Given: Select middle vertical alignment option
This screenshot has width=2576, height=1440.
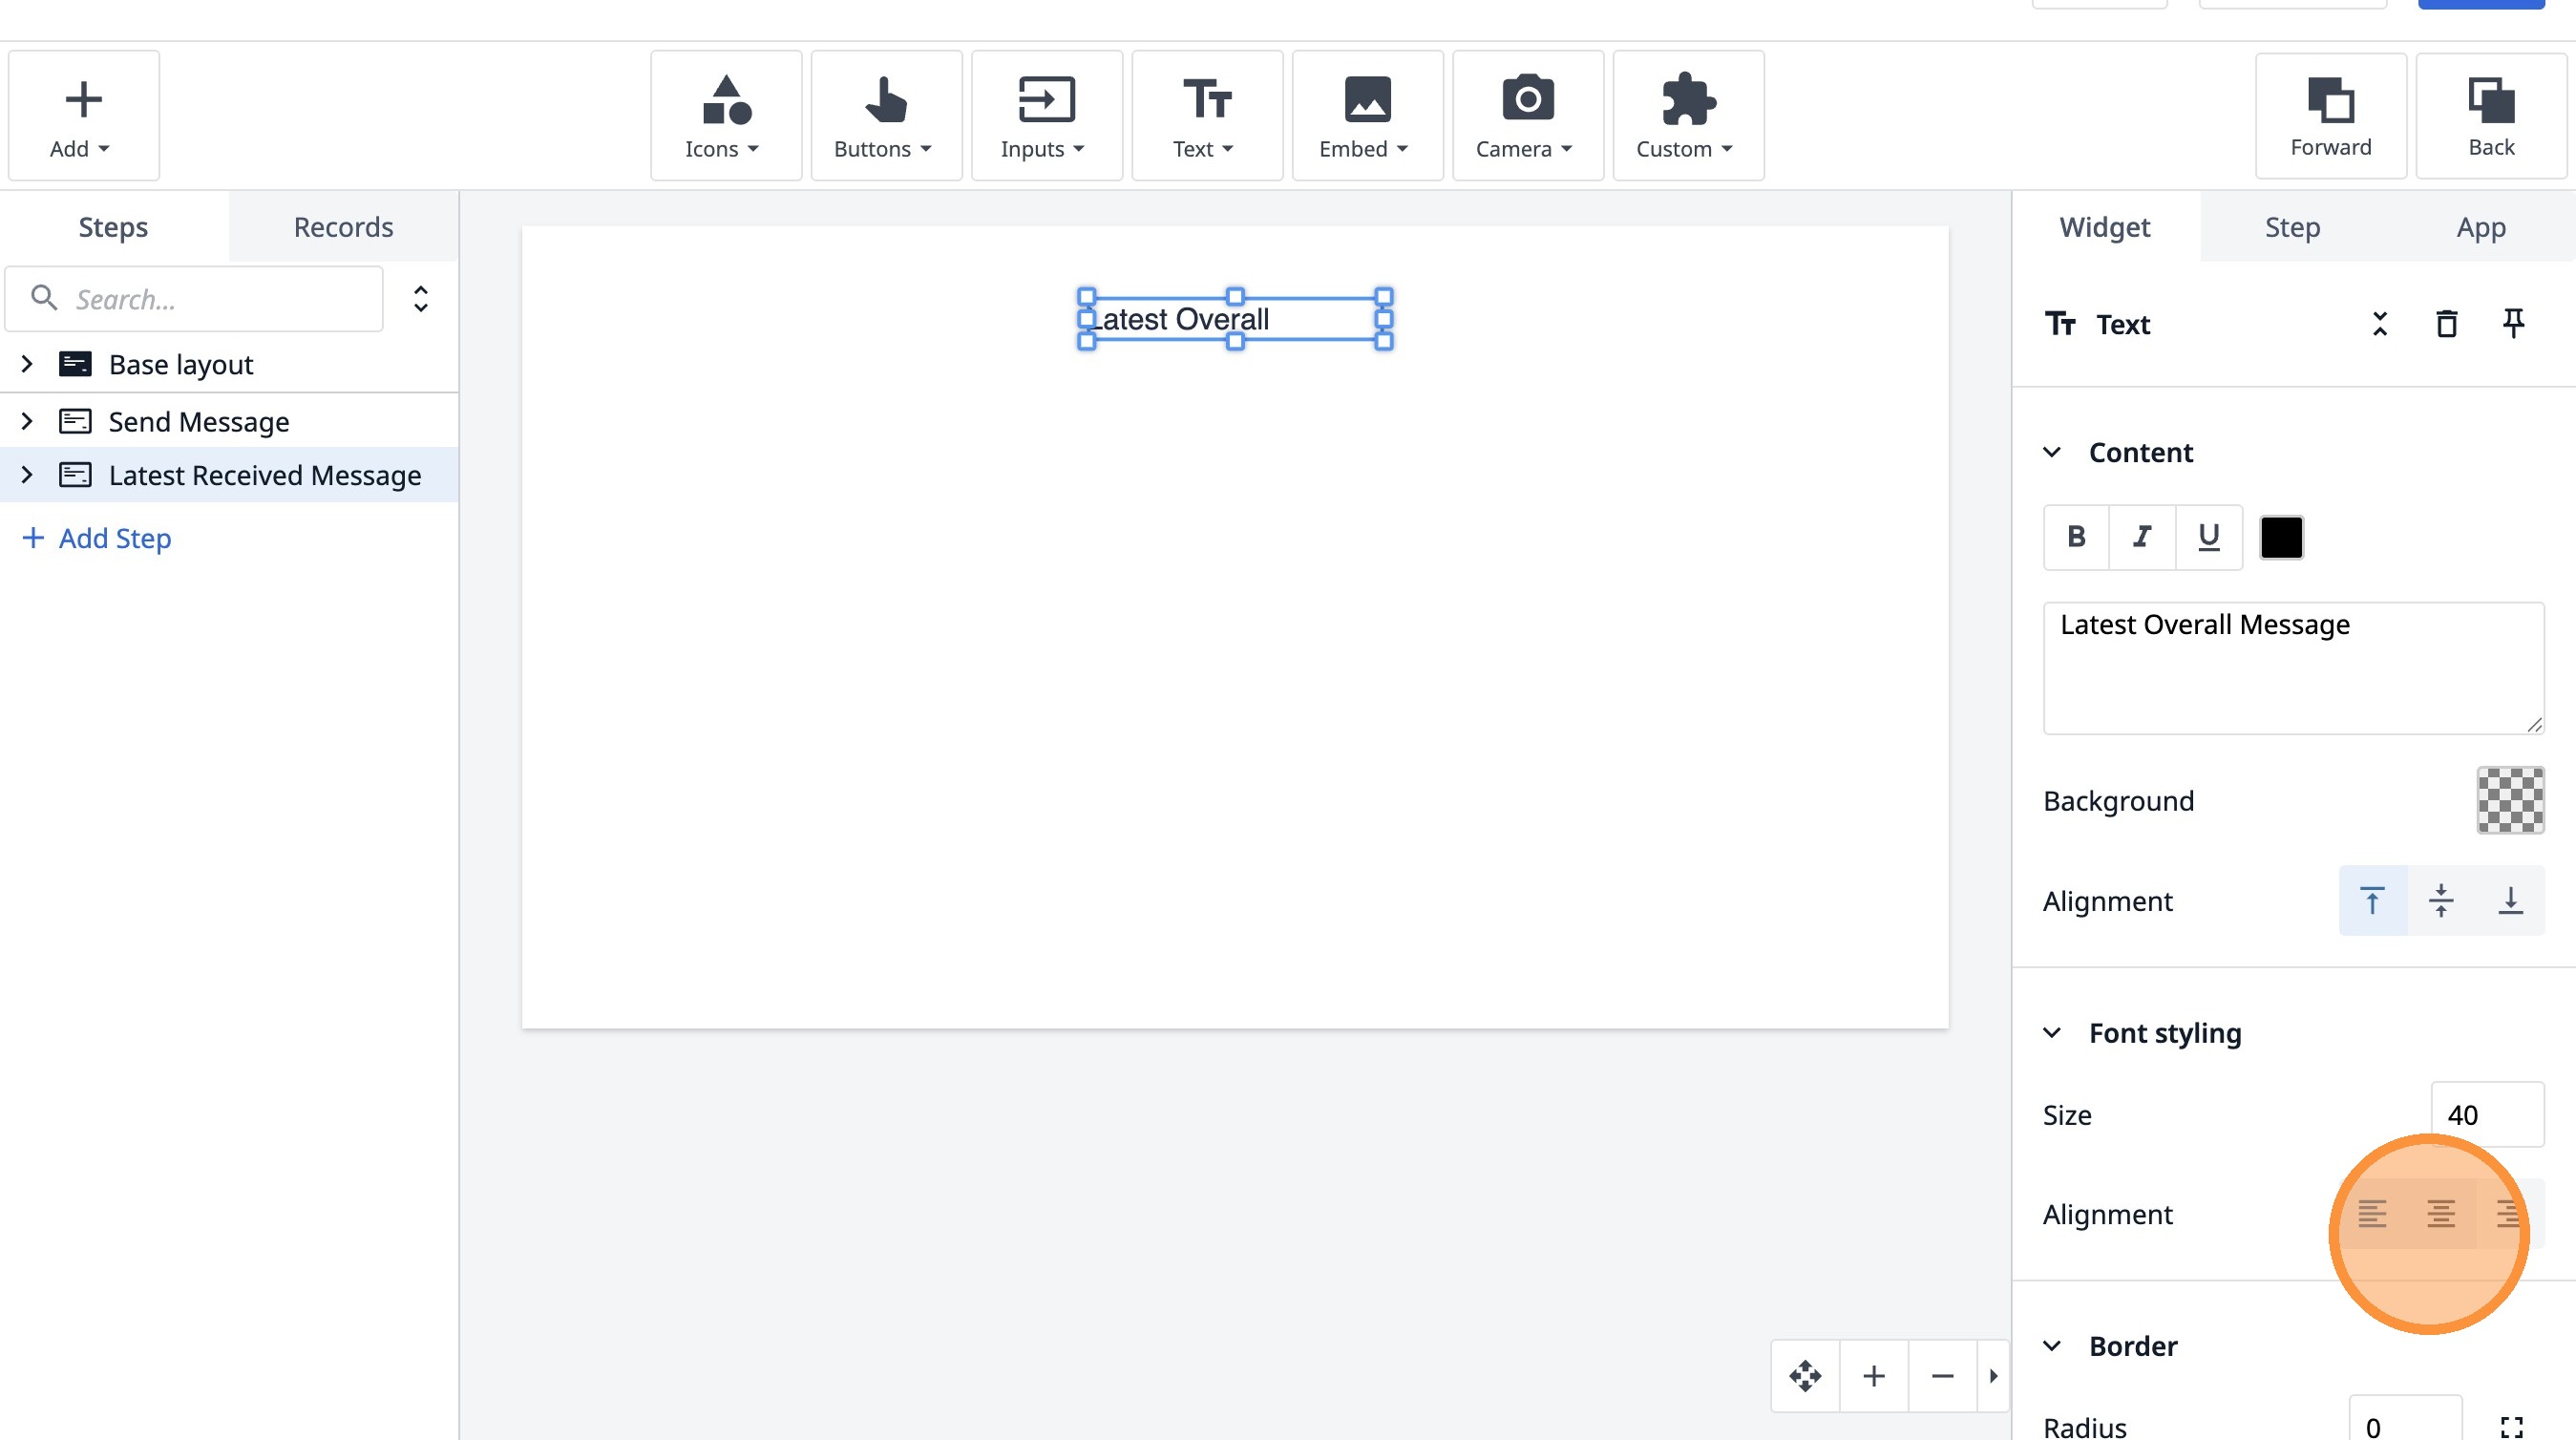Looking at the screenshot, I should (x=2441, y=901).
